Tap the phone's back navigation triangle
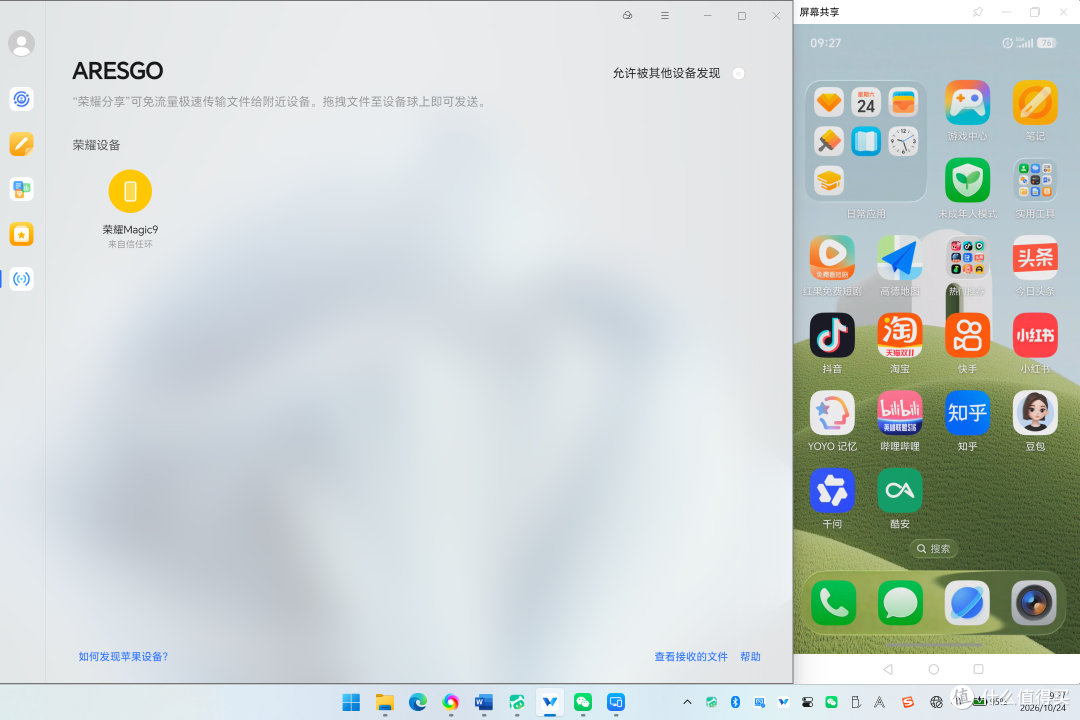 889,669
